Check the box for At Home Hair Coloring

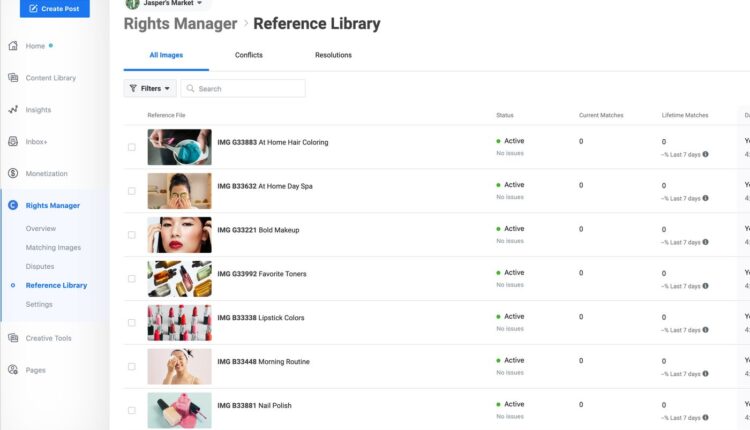point(132,147)
